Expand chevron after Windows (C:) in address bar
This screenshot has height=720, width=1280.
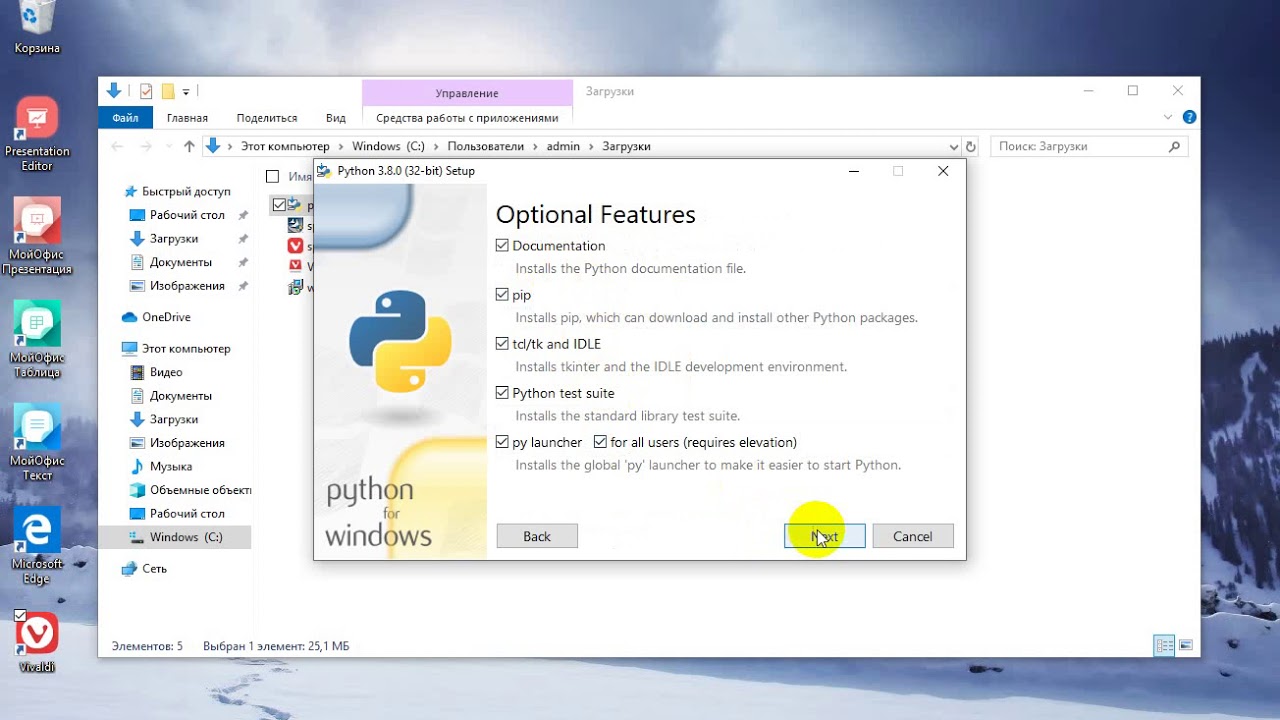pos(436,146)
